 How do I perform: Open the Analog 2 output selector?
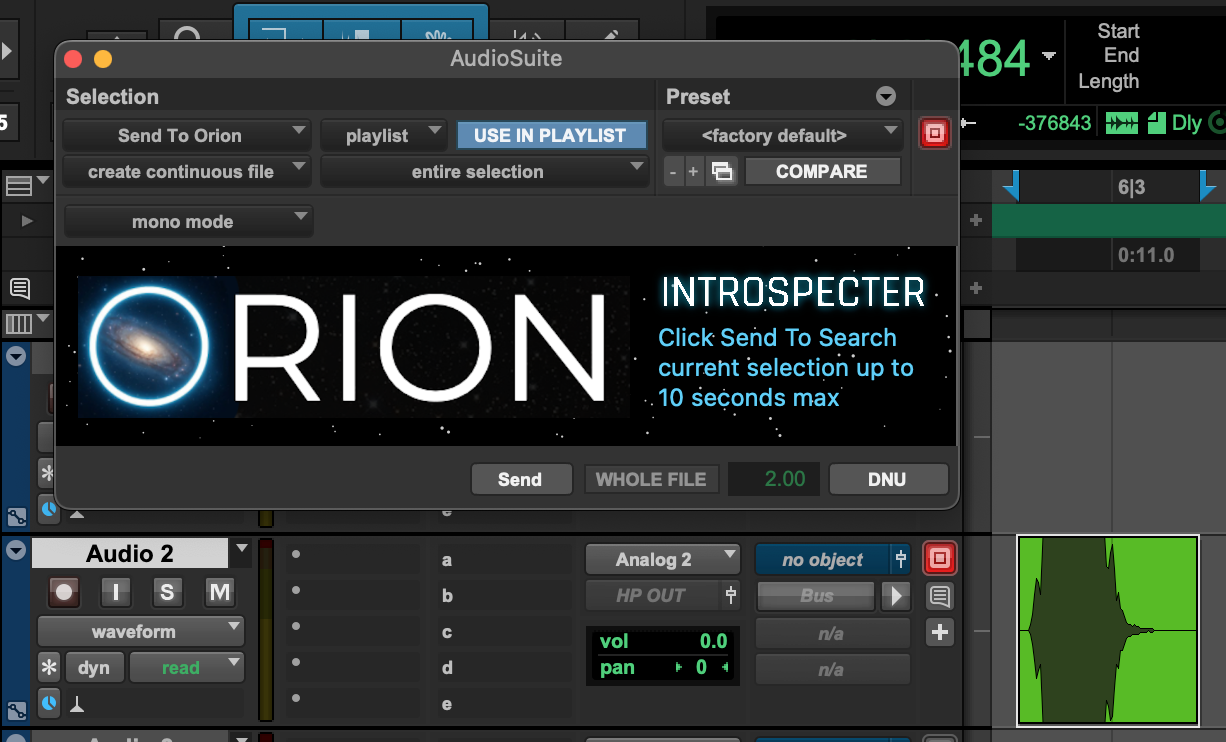pyautogui.click(x=662, y=559)
